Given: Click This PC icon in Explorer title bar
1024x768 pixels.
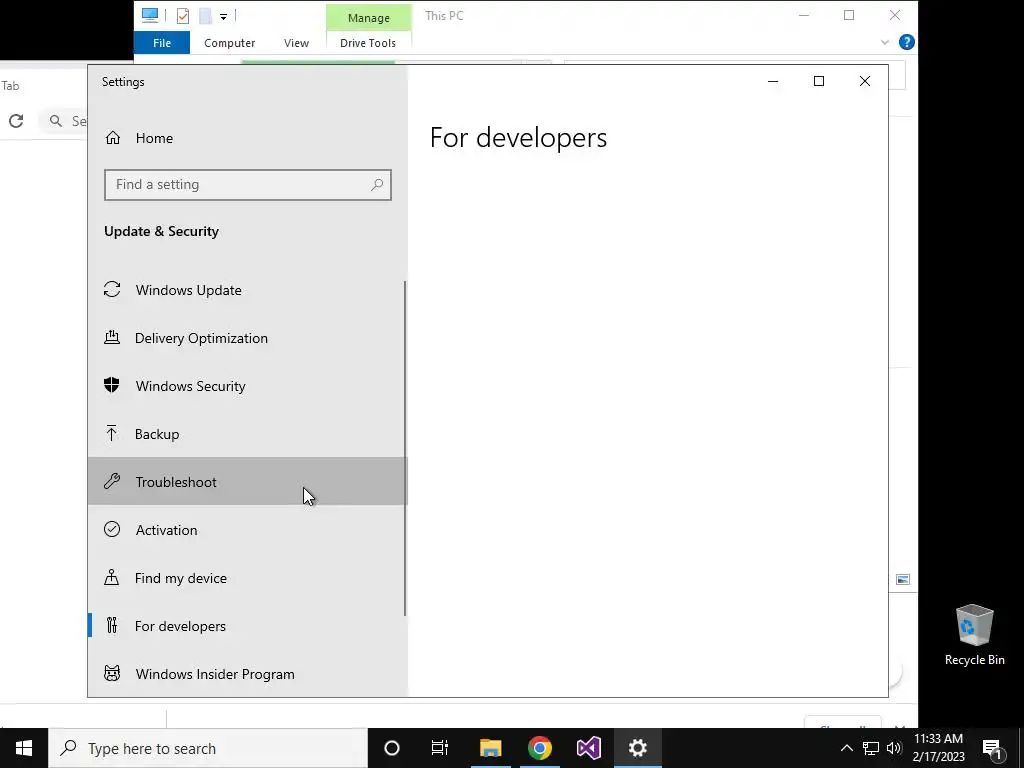Looking at the screenshot, I should tap(150, 15).
